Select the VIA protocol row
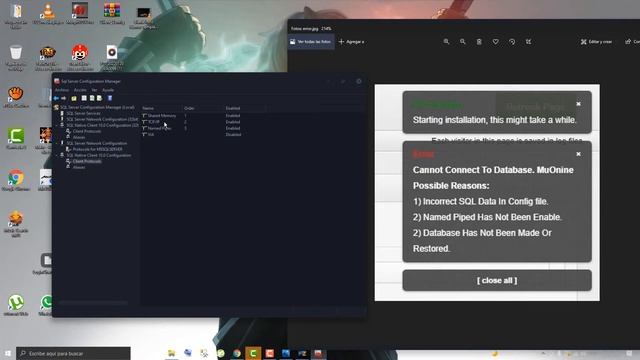The width and height of the screenshot is (640, 360). tap(192, 134)
